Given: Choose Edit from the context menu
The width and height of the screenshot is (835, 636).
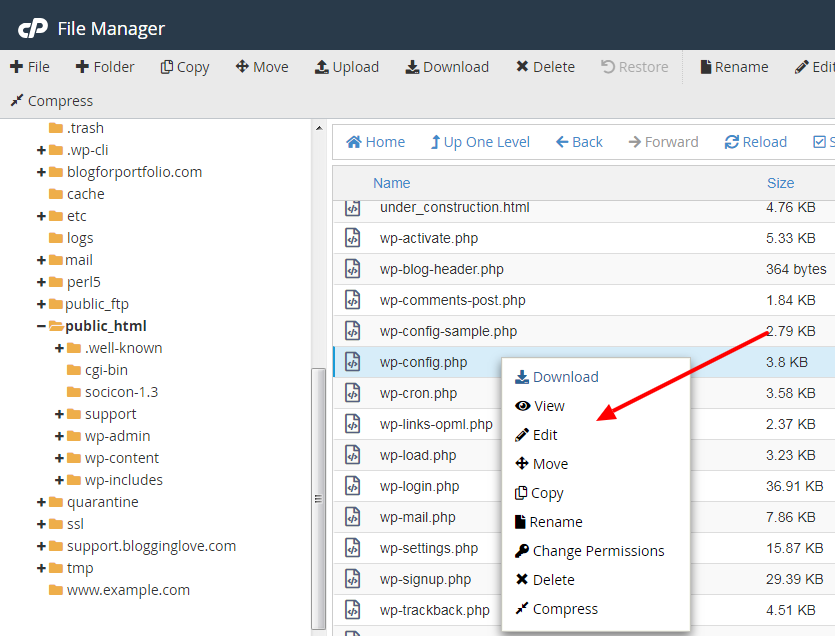Looking at the screenshot, I should tap(545, 435).
